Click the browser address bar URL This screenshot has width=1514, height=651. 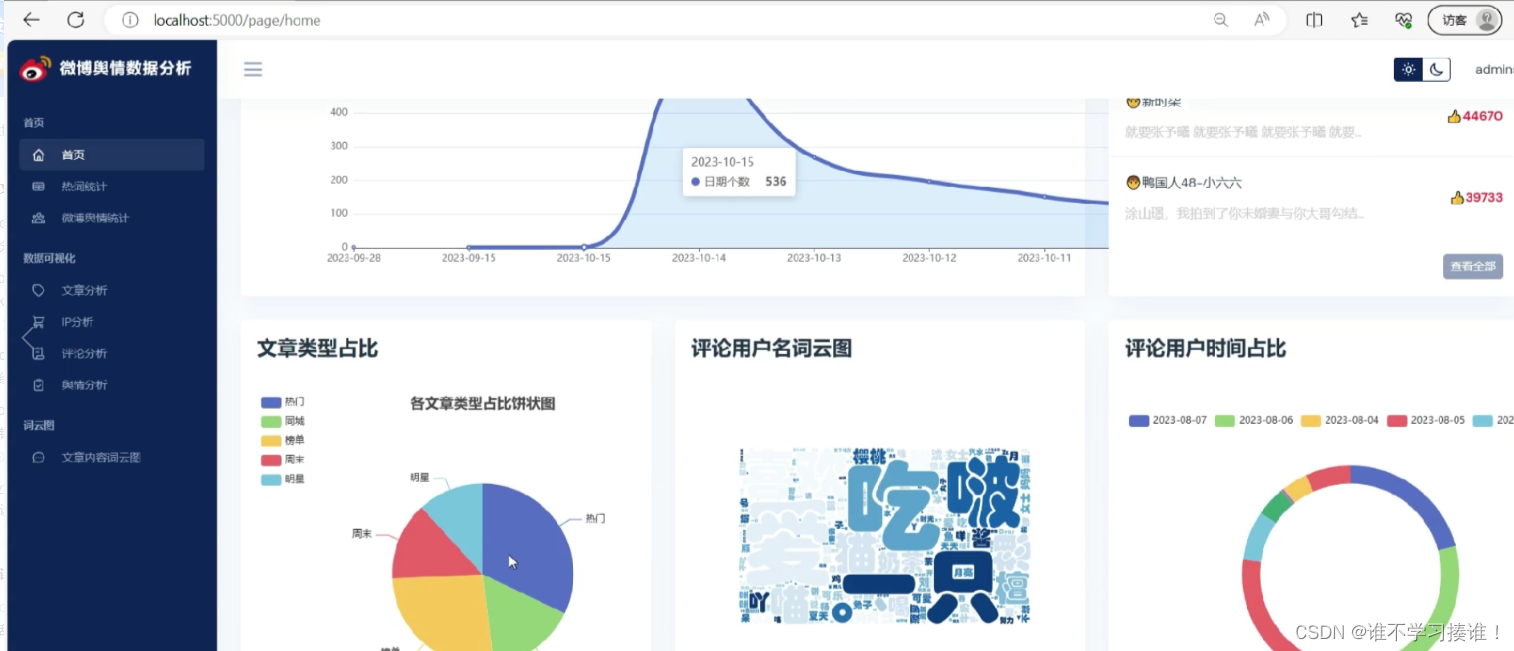pos(236,20)
